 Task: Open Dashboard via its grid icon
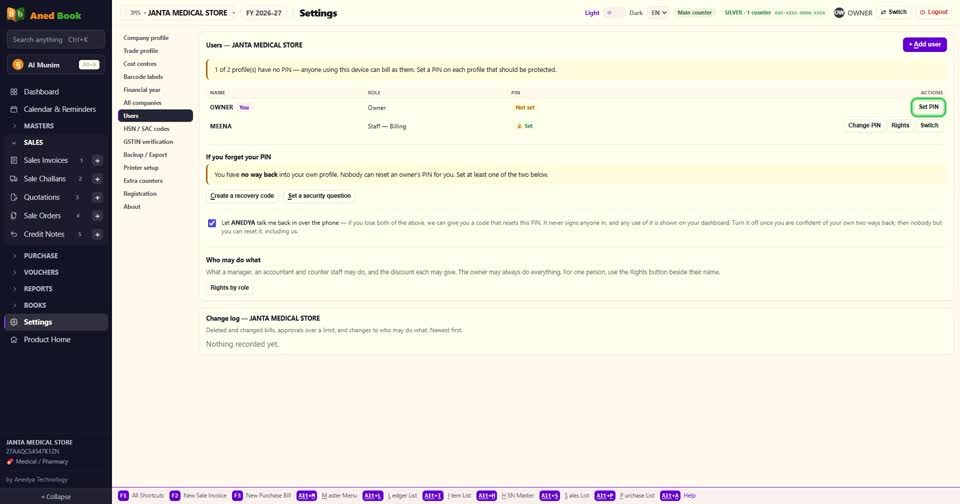13,92
